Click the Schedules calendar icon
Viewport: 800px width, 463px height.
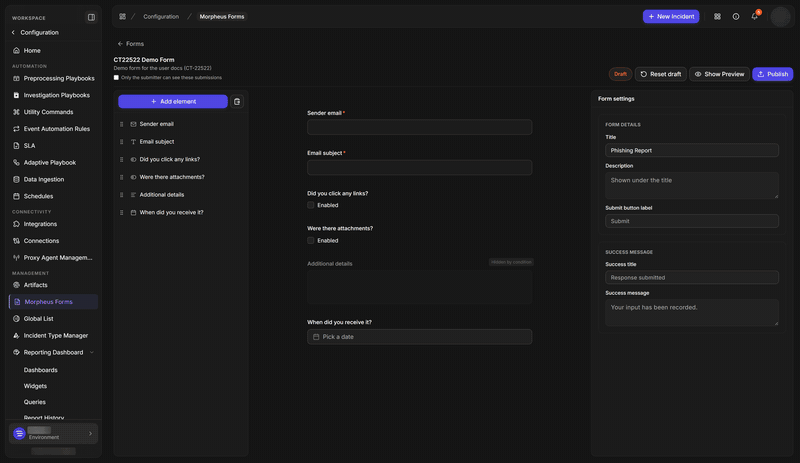pyautogui.click(x=16, y=197)
